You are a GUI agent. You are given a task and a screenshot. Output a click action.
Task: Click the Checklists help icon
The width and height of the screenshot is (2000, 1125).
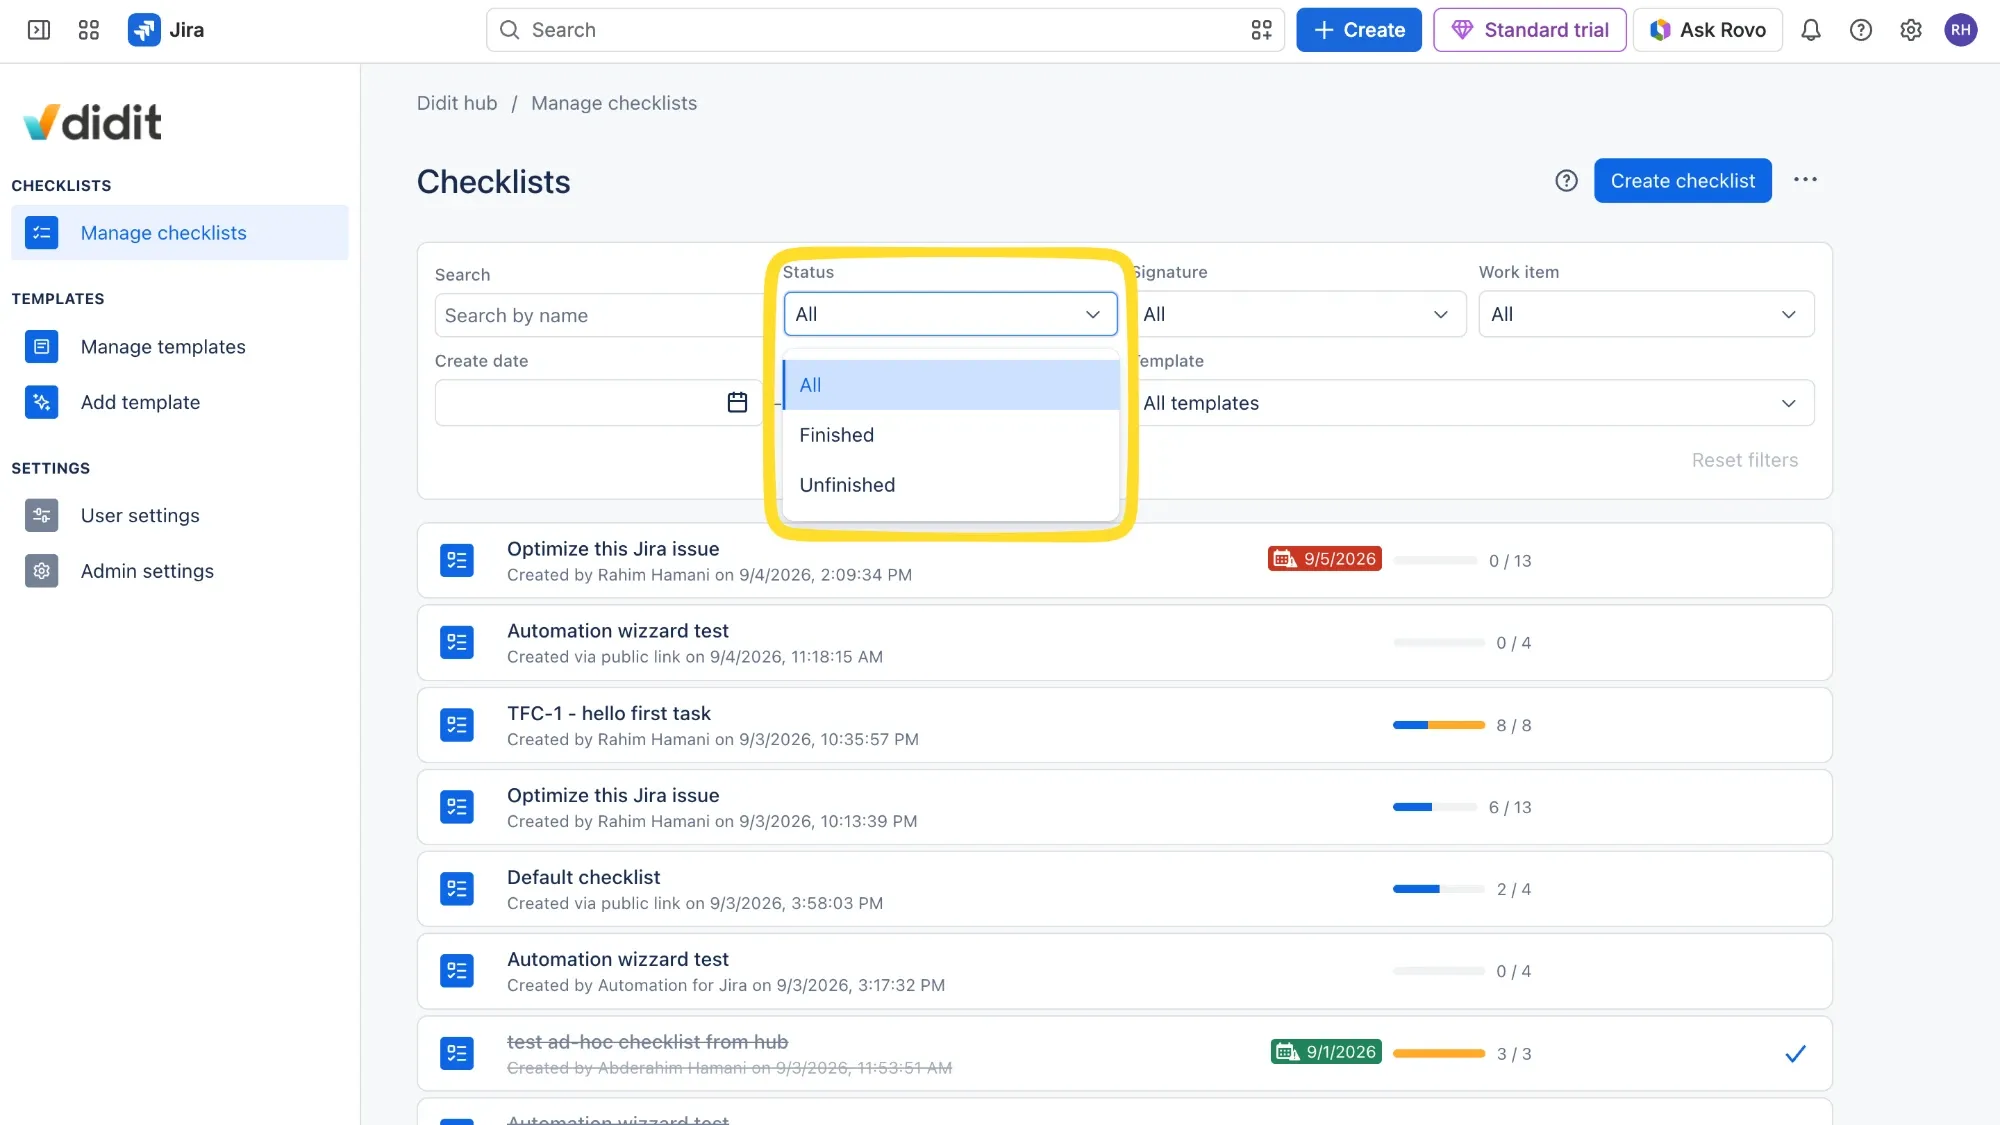[x=1566, y=181]
